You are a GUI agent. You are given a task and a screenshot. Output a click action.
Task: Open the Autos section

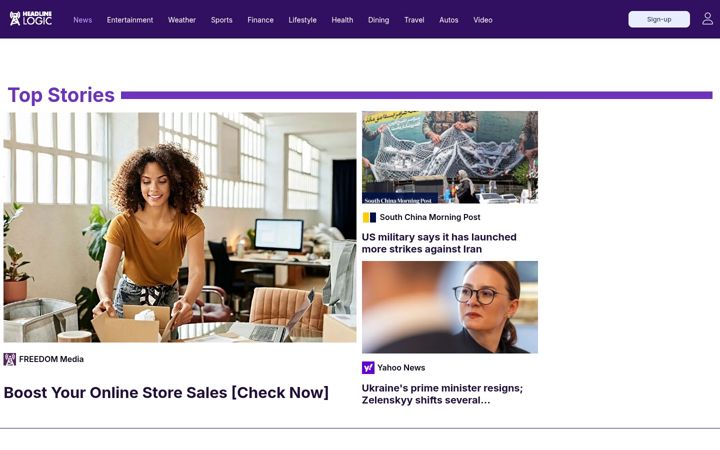coord(449,20)
